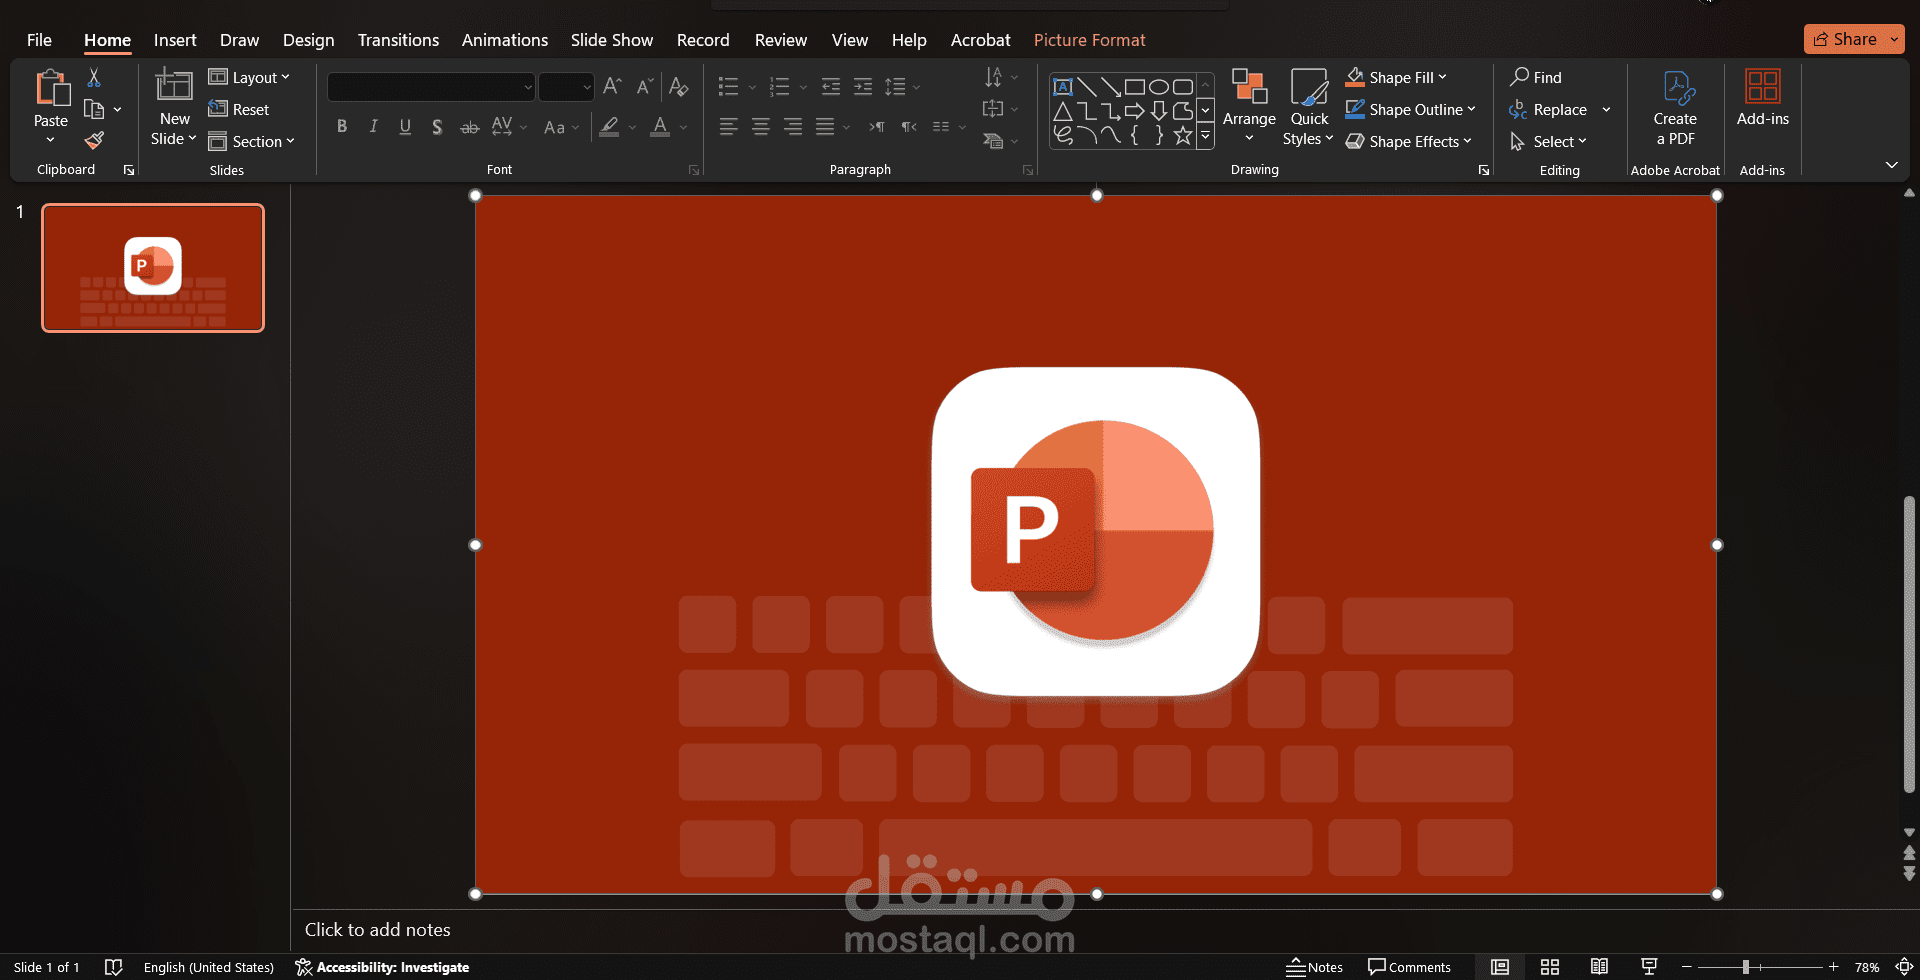Toggle underline formatting
This screenshot has height=980, width=1920.
pos(405,127)
